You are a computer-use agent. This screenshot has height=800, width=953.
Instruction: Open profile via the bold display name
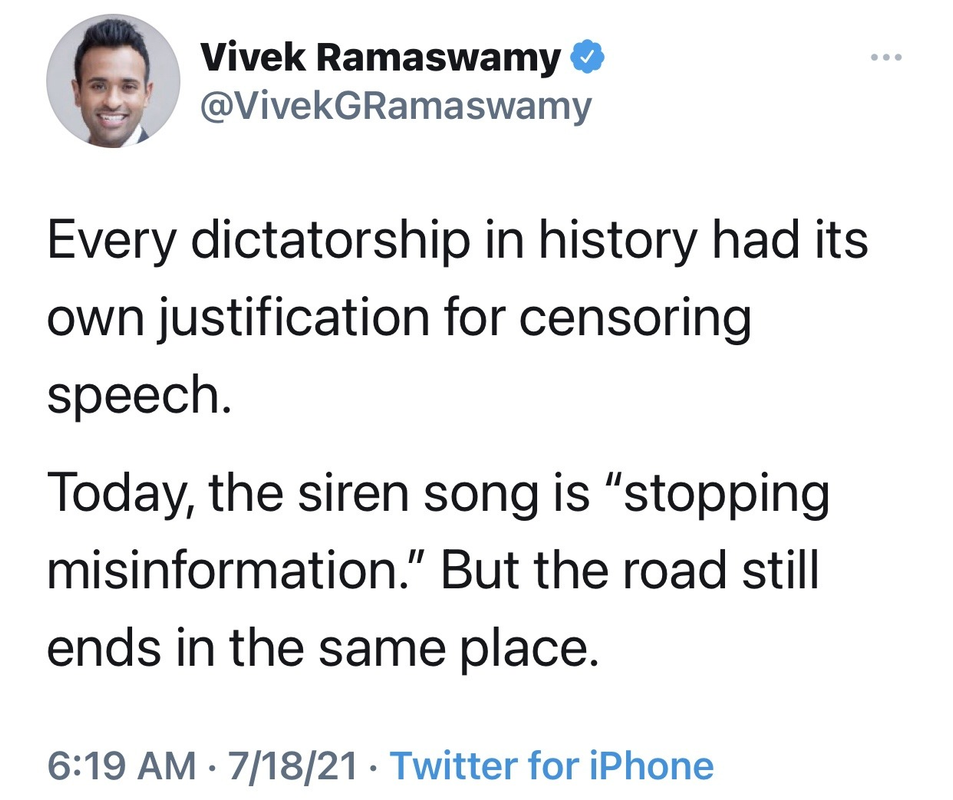[x=380, y=59]
